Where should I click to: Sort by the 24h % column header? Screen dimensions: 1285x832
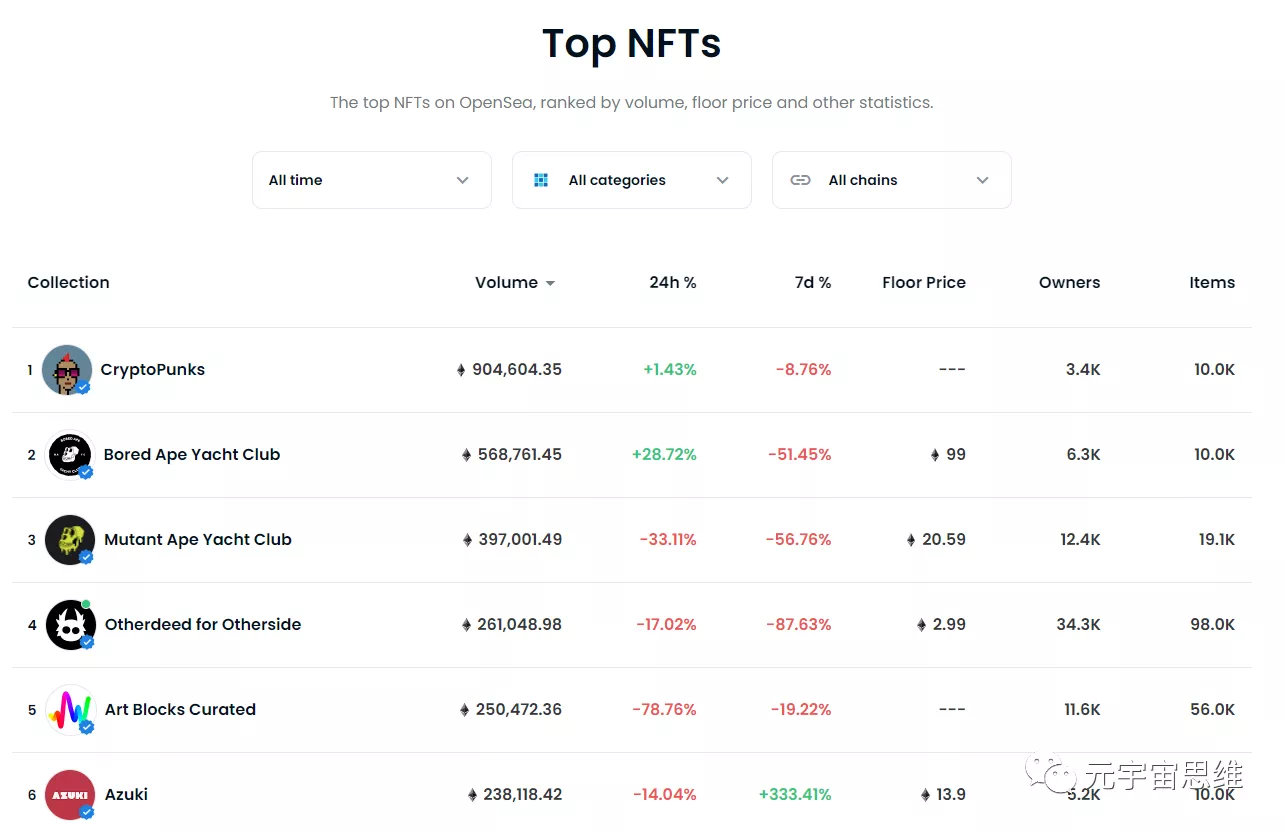(672, 283)
